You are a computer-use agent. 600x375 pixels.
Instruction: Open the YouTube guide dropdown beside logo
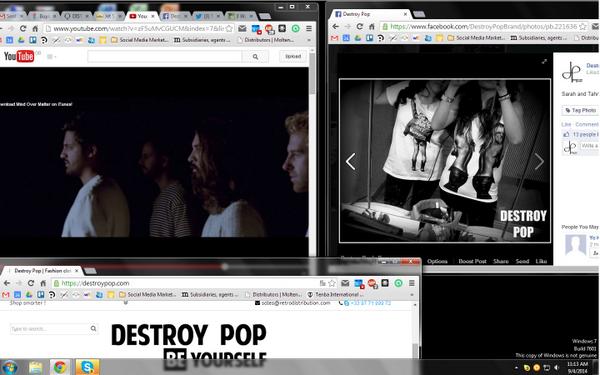(51, 57)
